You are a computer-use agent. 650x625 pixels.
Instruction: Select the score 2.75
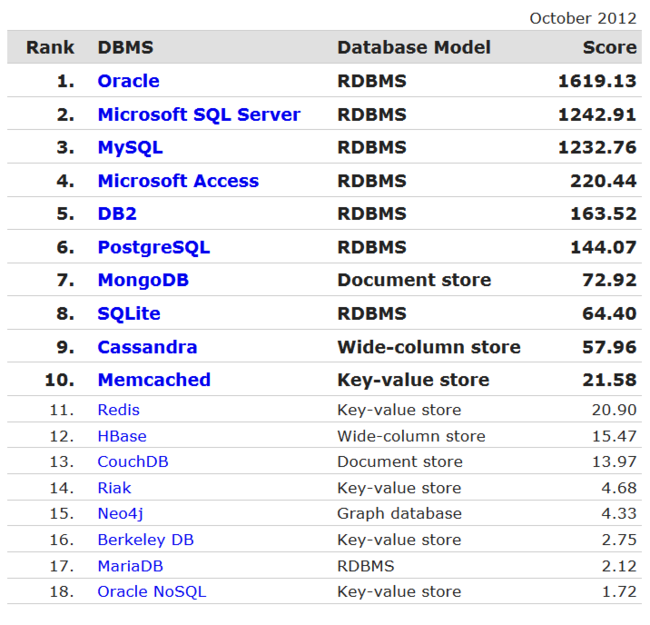619,540
